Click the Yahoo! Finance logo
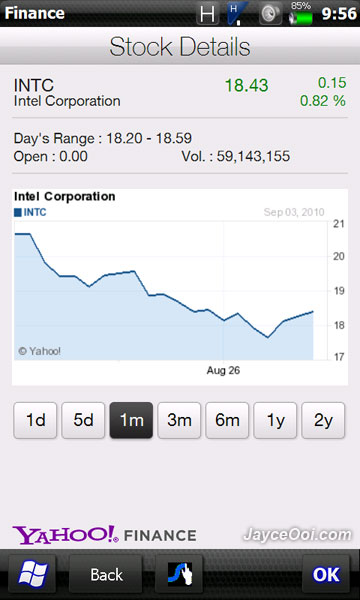 (x=104, y=534)
